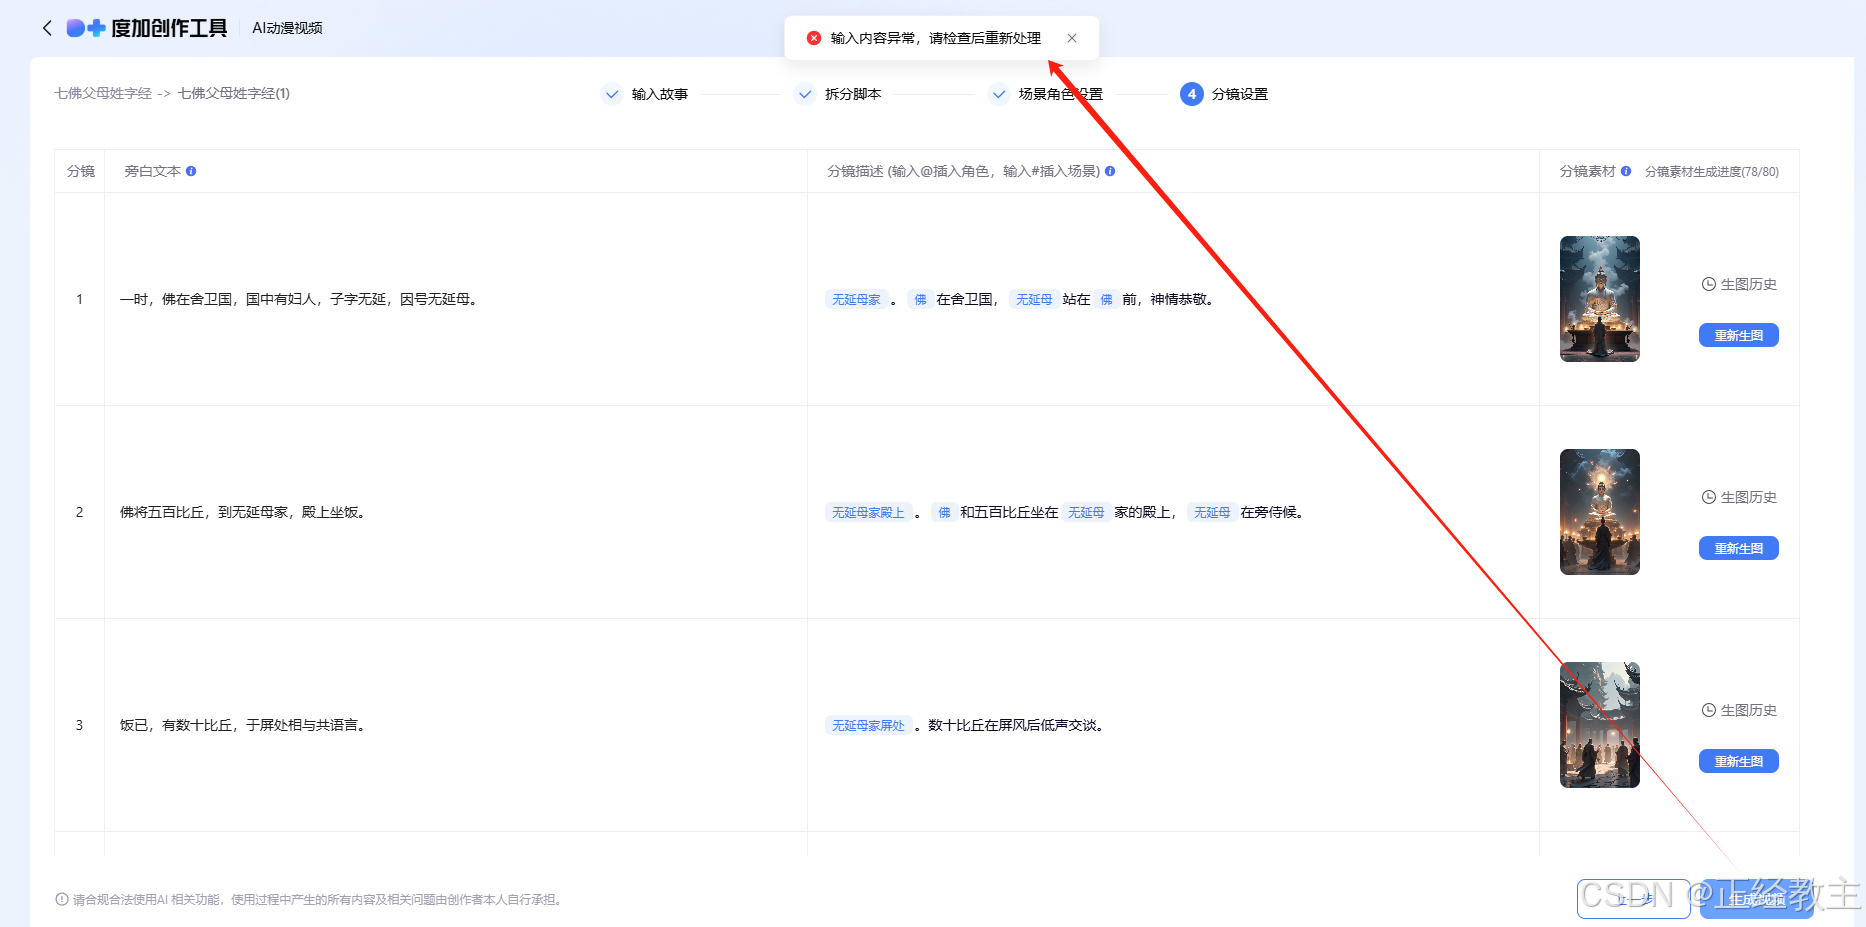Regenerate image with 重新生图 for shot 3
The image size is (1866, 927).
[1739, 761]
